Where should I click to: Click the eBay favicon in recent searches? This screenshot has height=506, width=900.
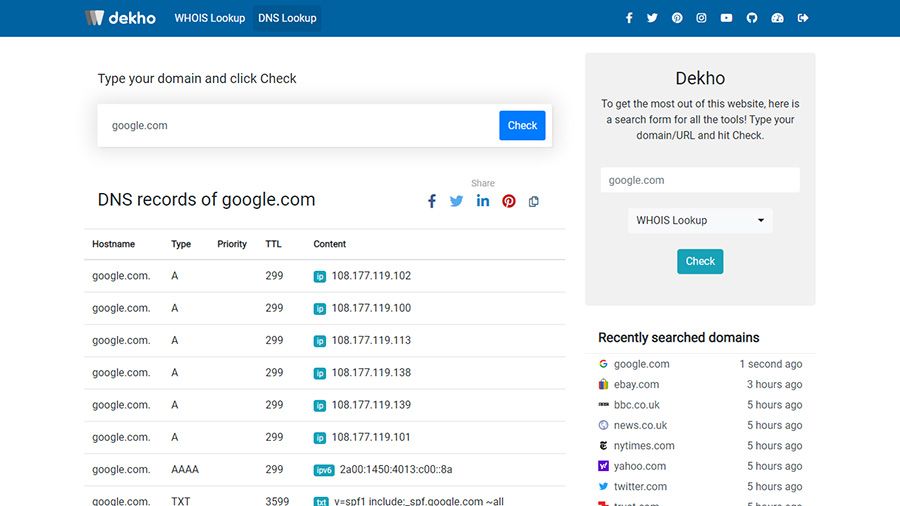[x=603, y=384]
